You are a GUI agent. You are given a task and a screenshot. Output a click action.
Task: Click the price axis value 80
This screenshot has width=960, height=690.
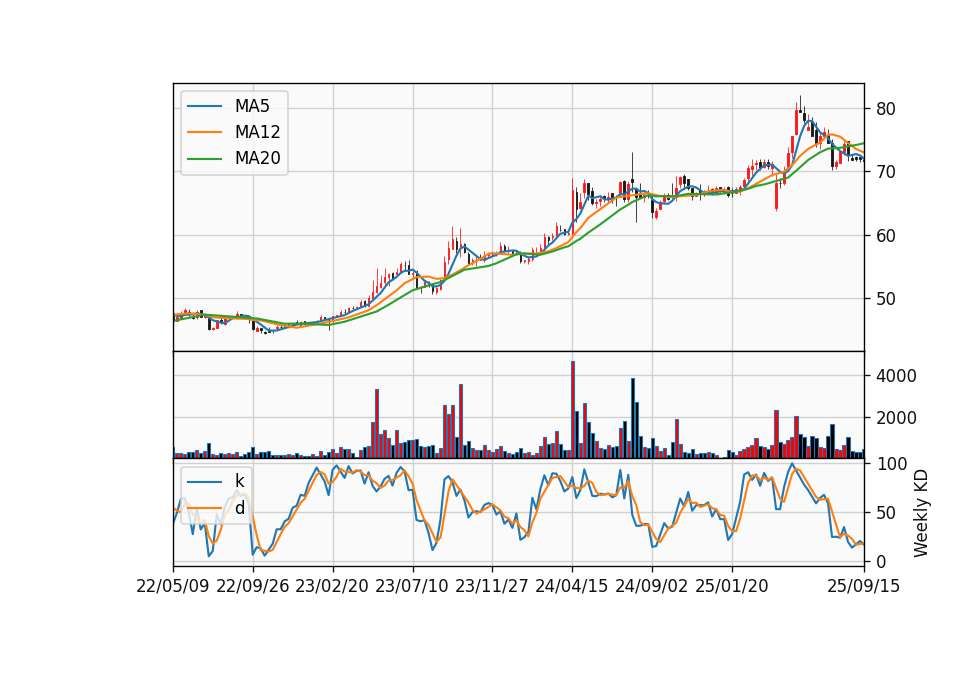(x=885, y=109)
